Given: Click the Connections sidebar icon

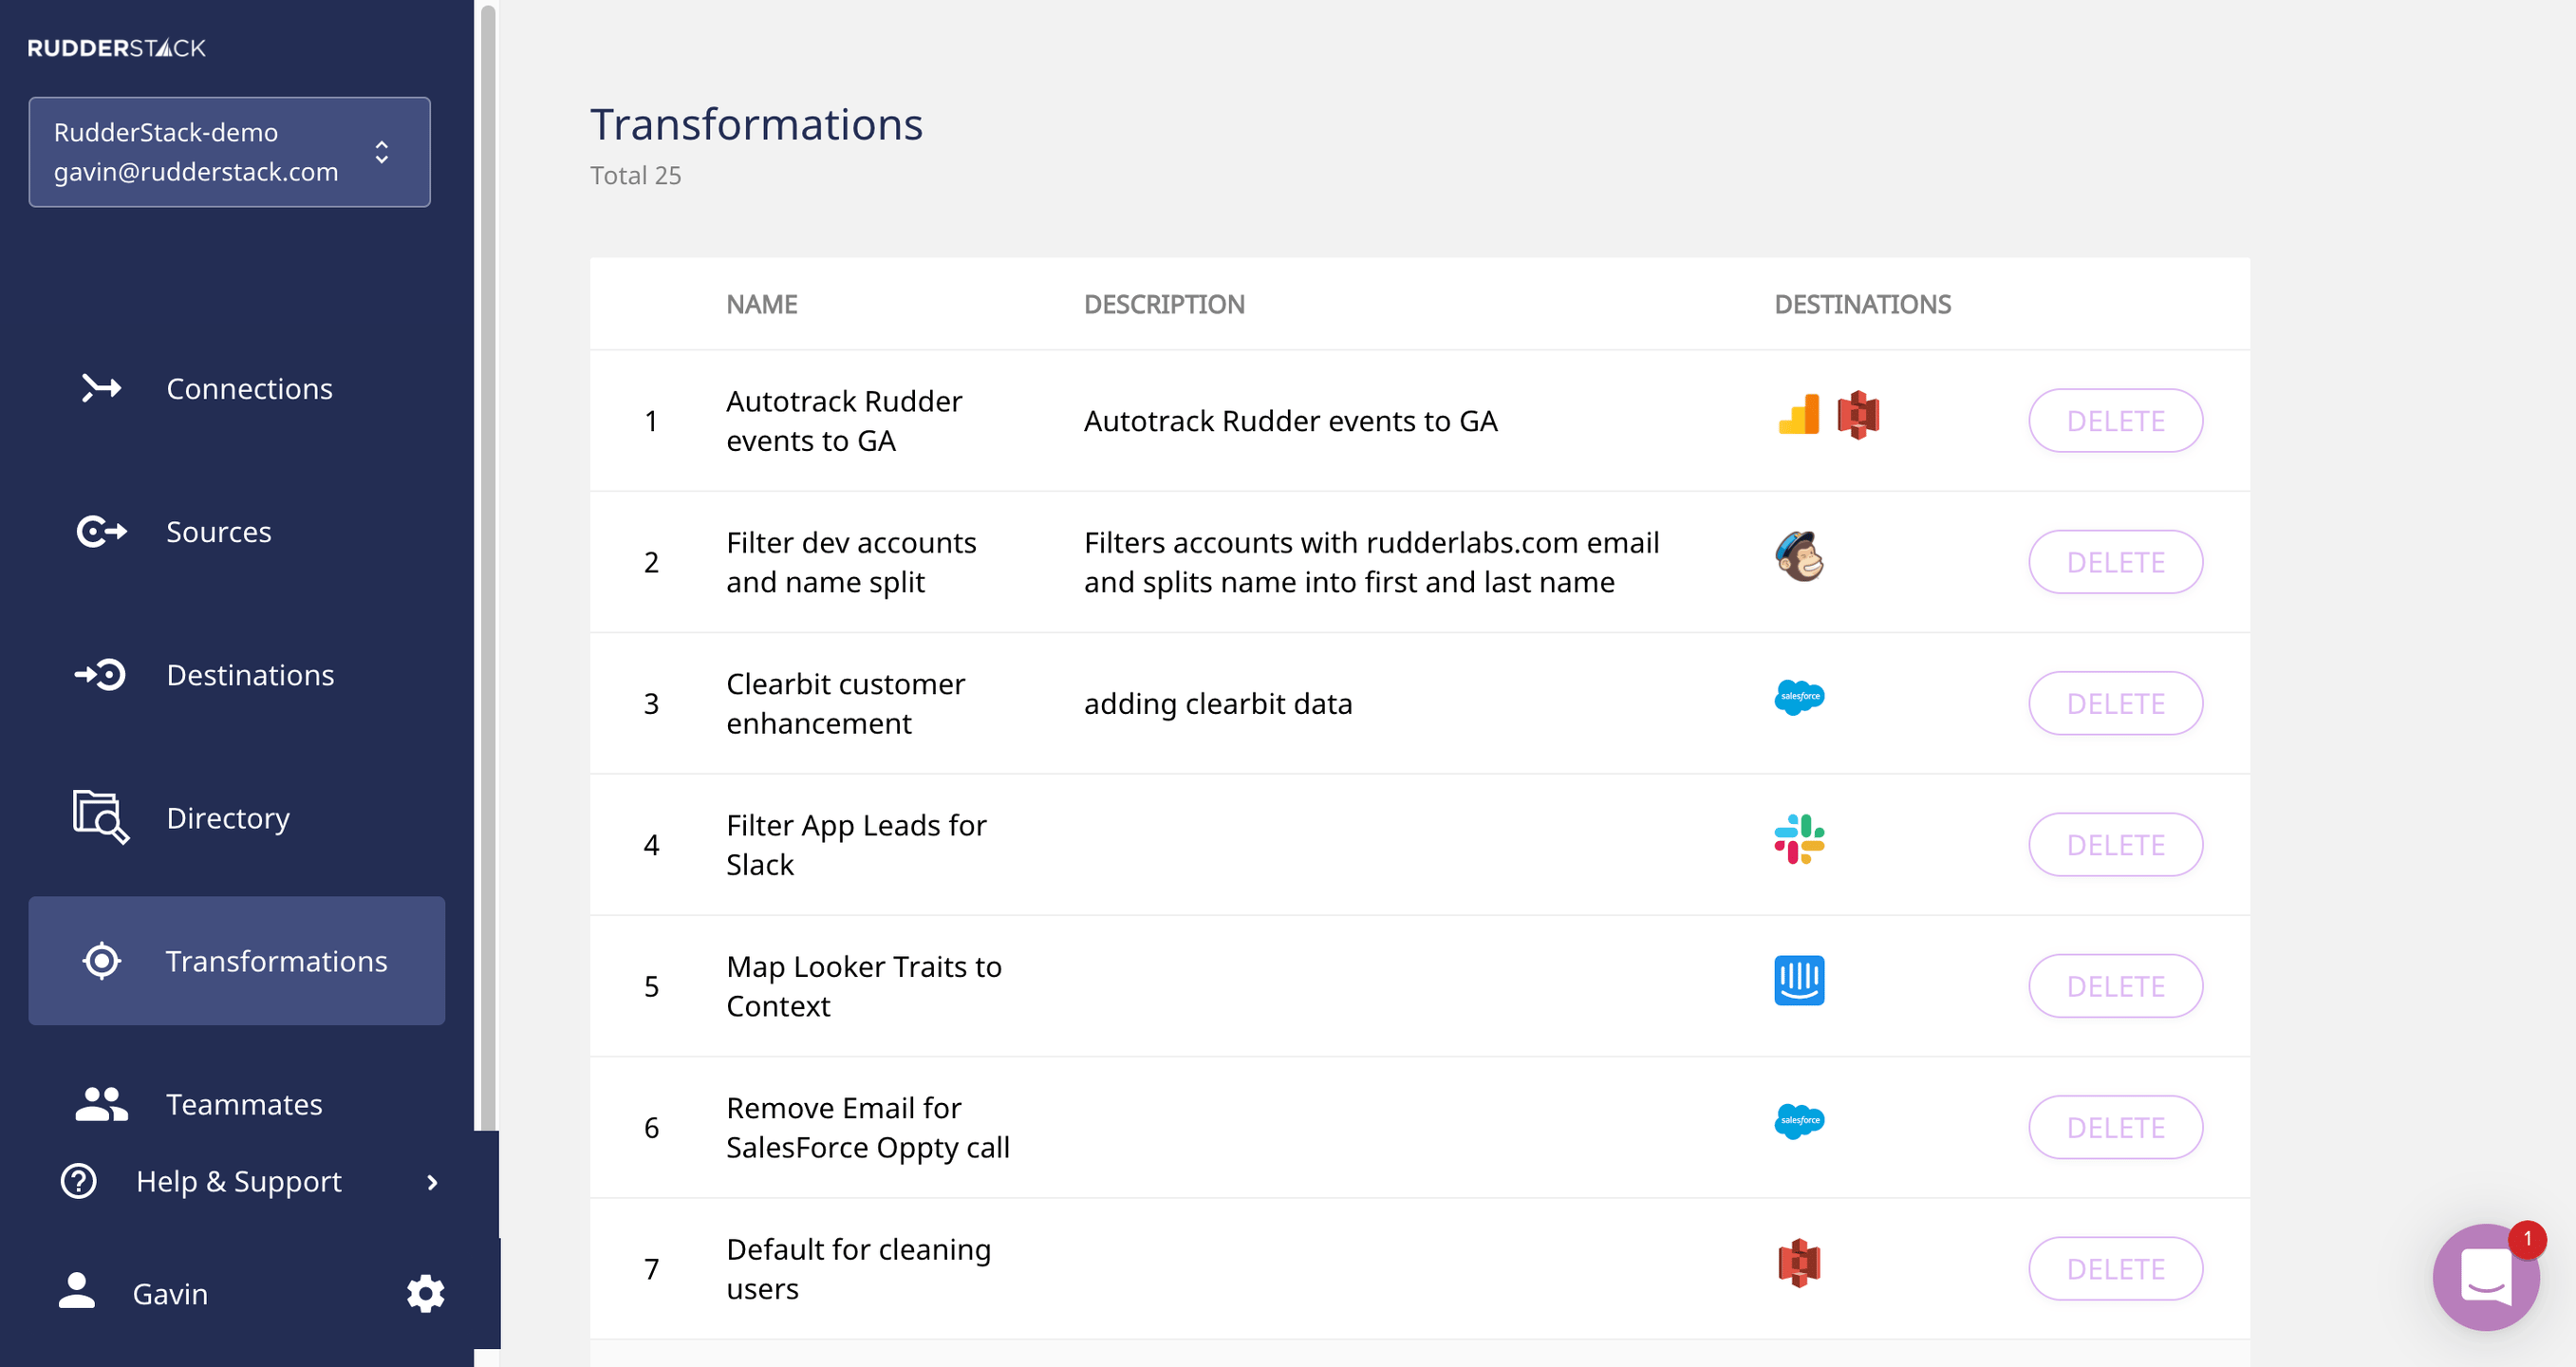Looking at the screenshot, I should pos(101,388).
